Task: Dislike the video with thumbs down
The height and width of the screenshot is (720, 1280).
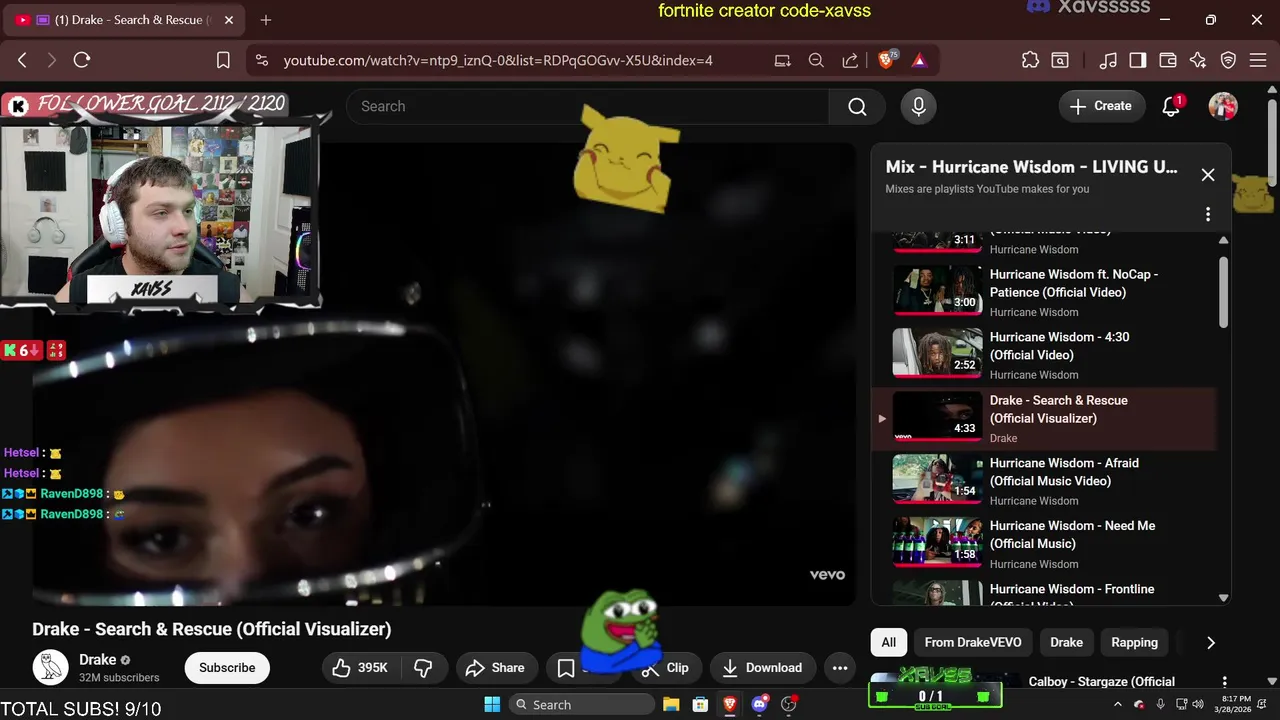Action: point(423,668)
